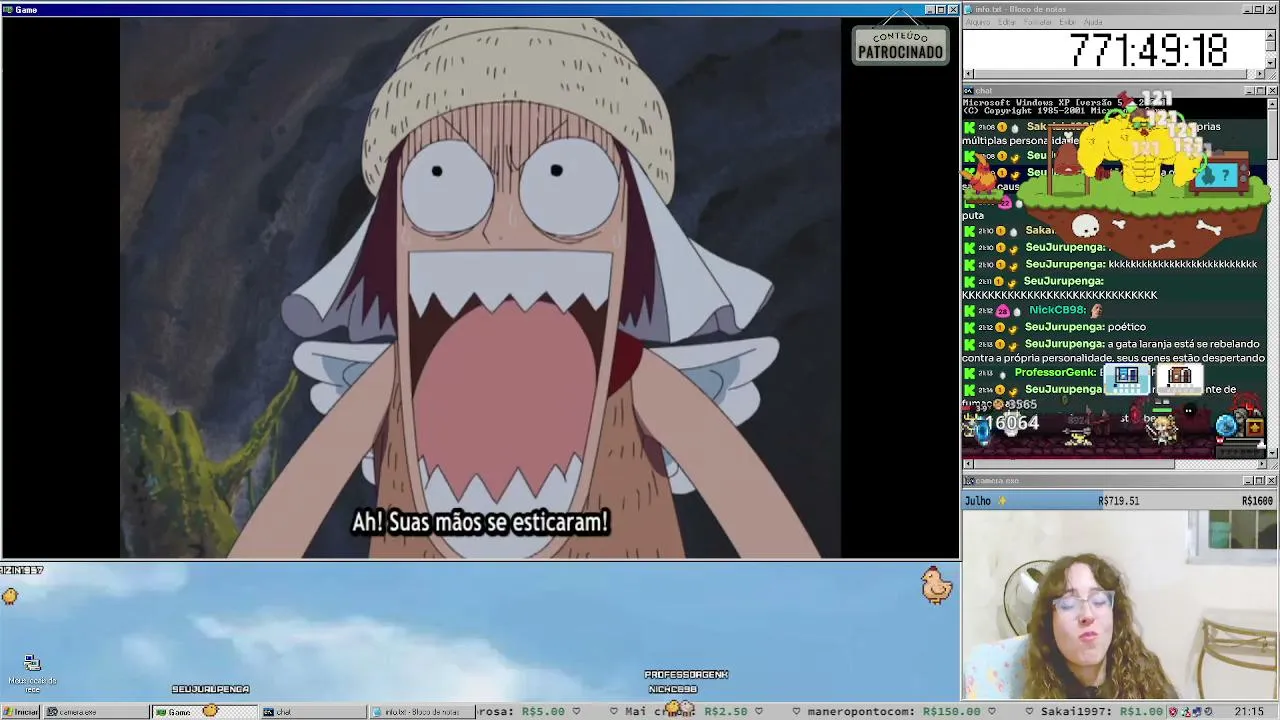Click Notepad's horizontal scroll-right arrow
Image resolution: width=1280 pixels, height=720 pixels.
1261,74
